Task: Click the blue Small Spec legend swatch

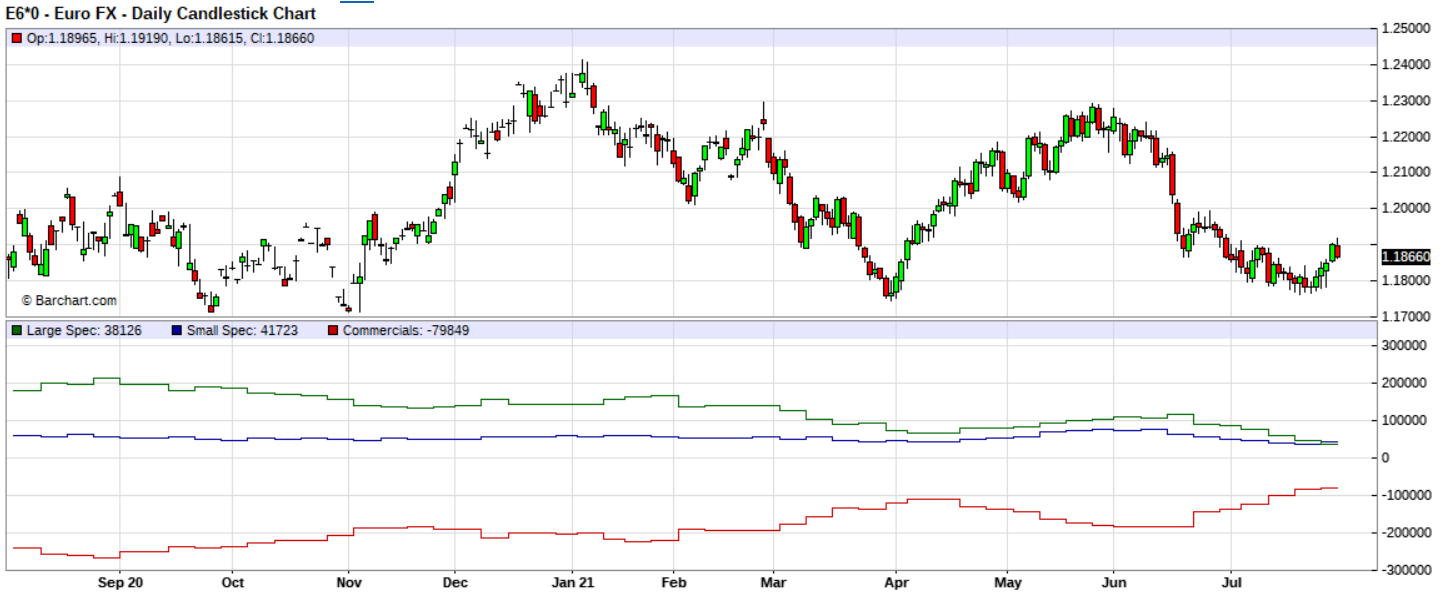Action: (x=176, y=330)
